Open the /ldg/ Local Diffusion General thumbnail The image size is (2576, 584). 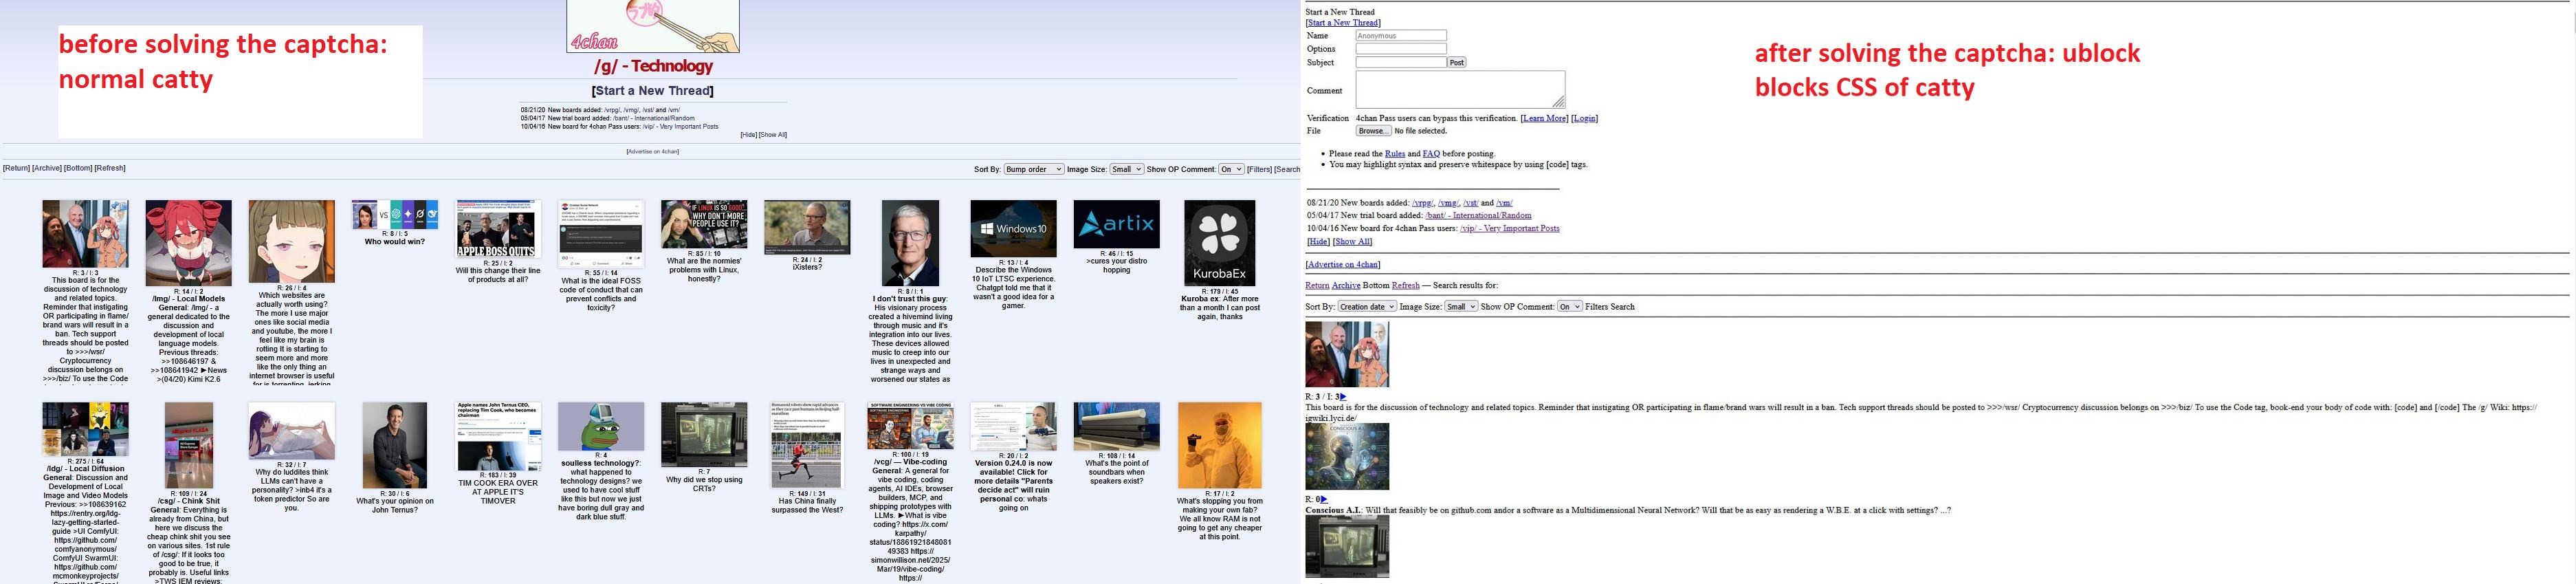click(85, 429)
